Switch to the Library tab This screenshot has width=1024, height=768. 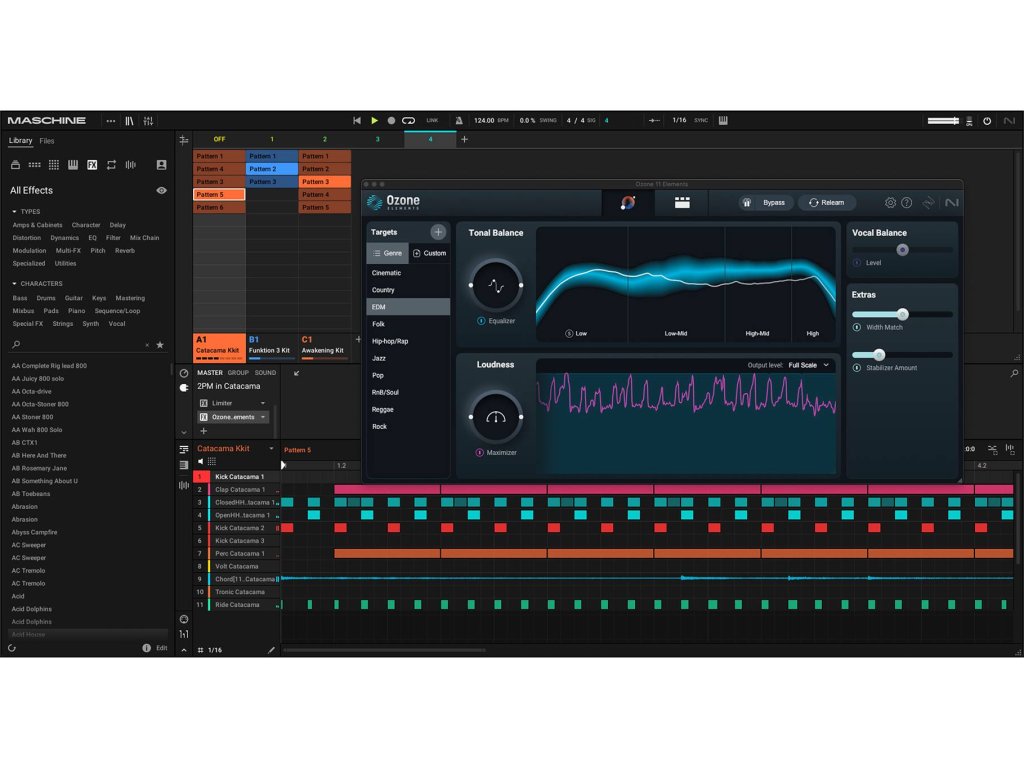point(20,140)
